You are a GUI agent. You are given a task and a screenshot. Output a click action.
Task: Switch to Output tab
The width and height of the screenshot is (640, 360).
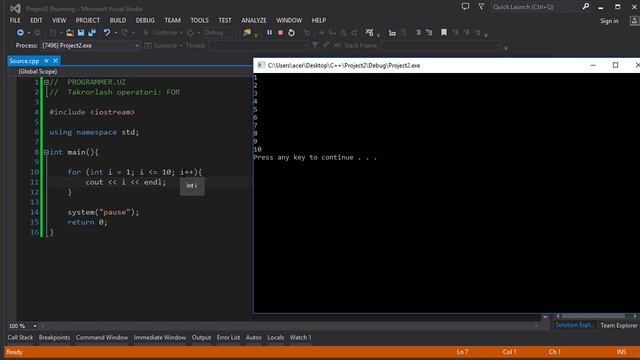[201, 338]
